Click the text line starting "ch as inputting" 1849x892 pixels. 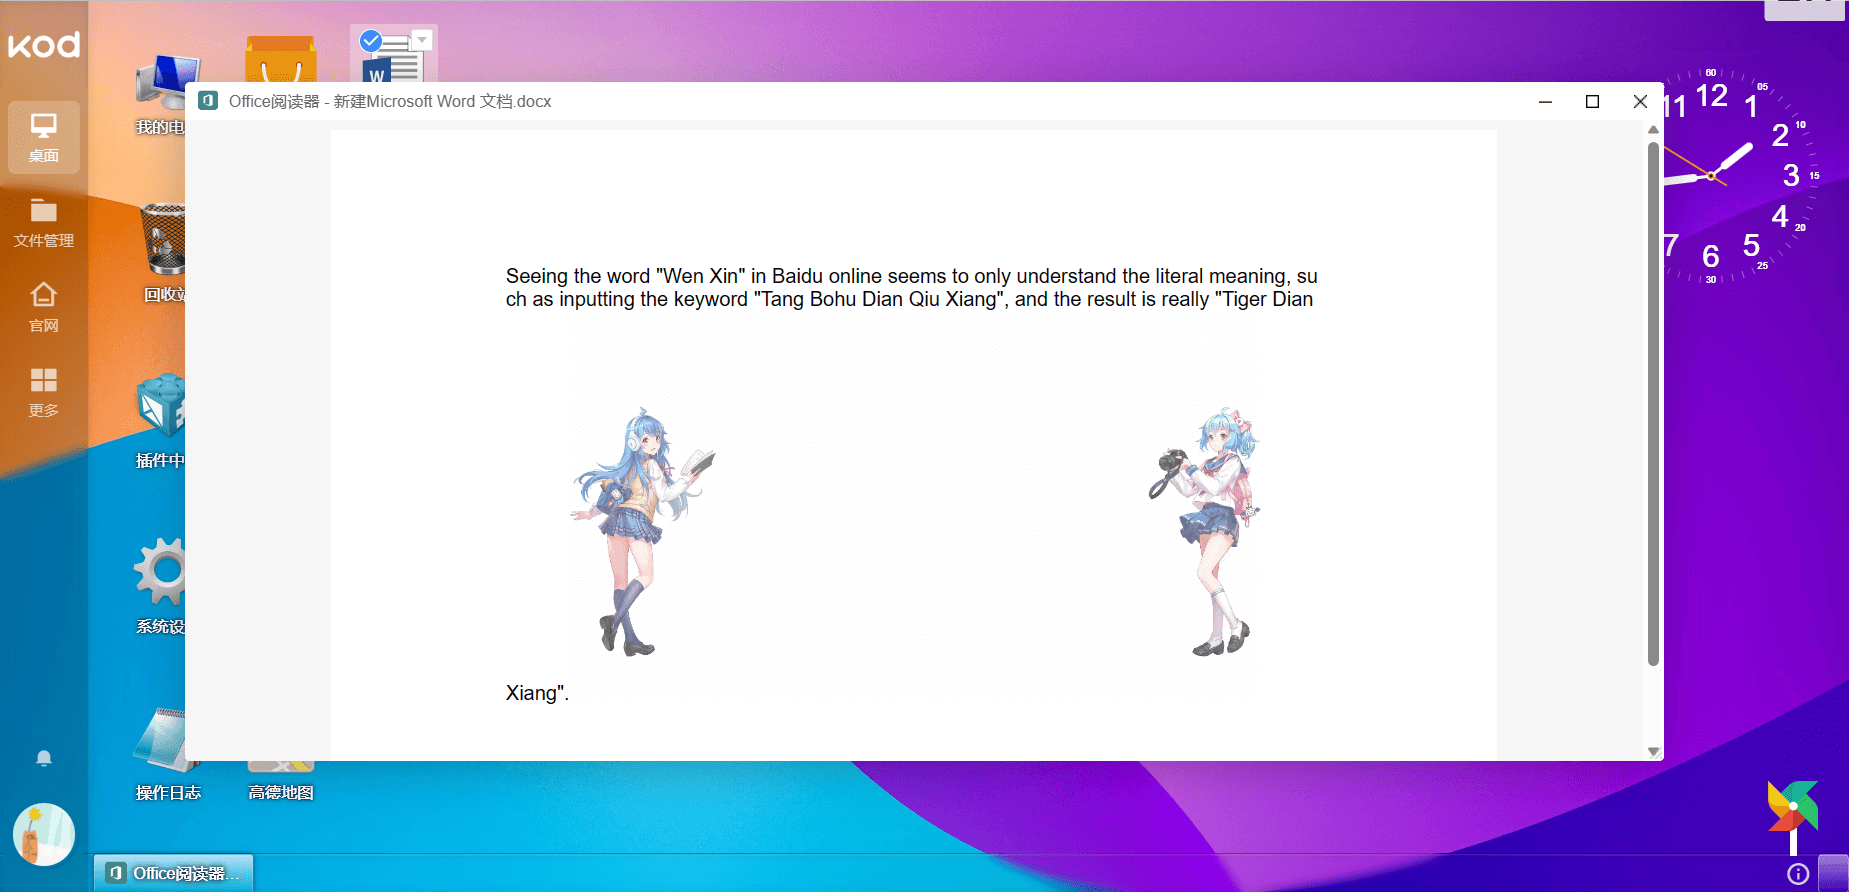pyautogui.click(x=909, y=299)
